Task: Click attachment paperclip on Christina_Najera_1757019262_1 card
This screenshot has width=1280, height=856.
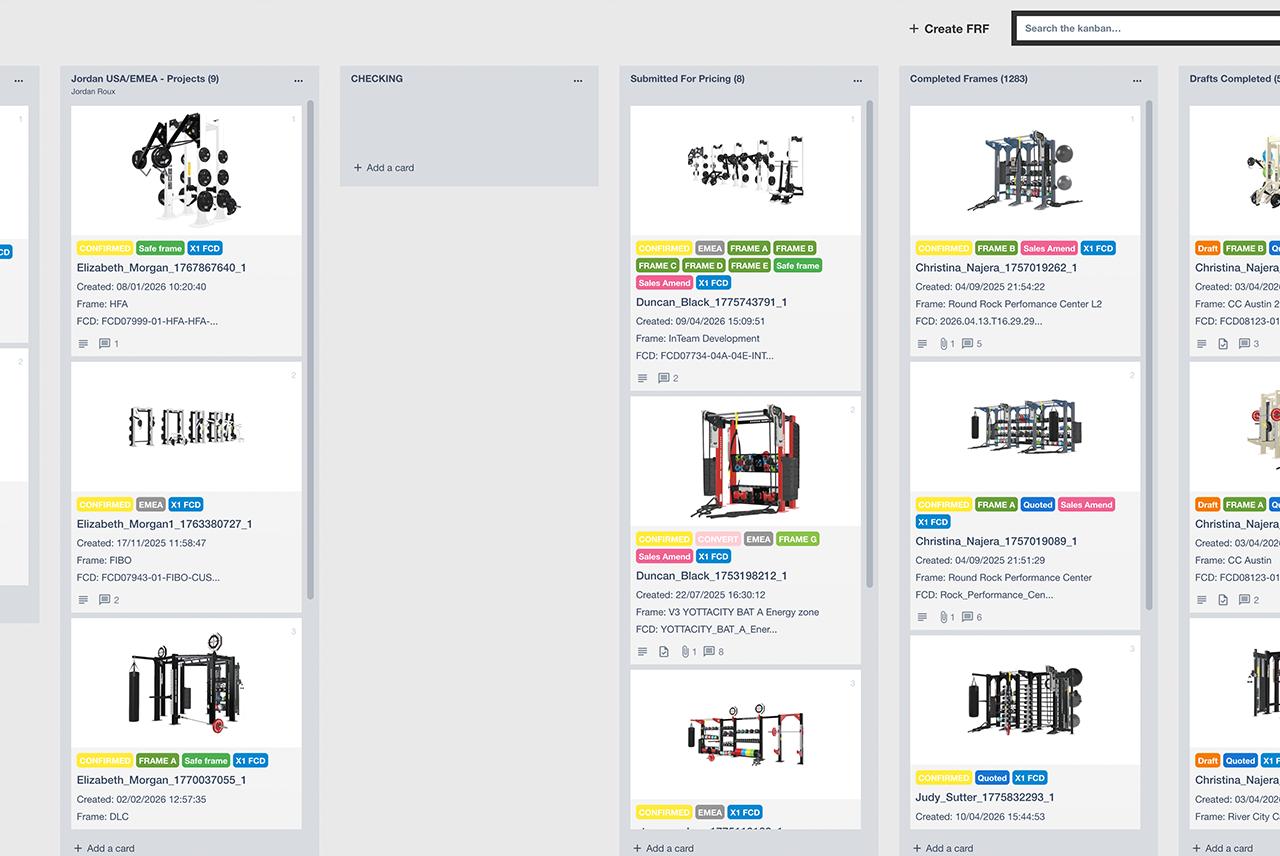Action: pos(942,344)
